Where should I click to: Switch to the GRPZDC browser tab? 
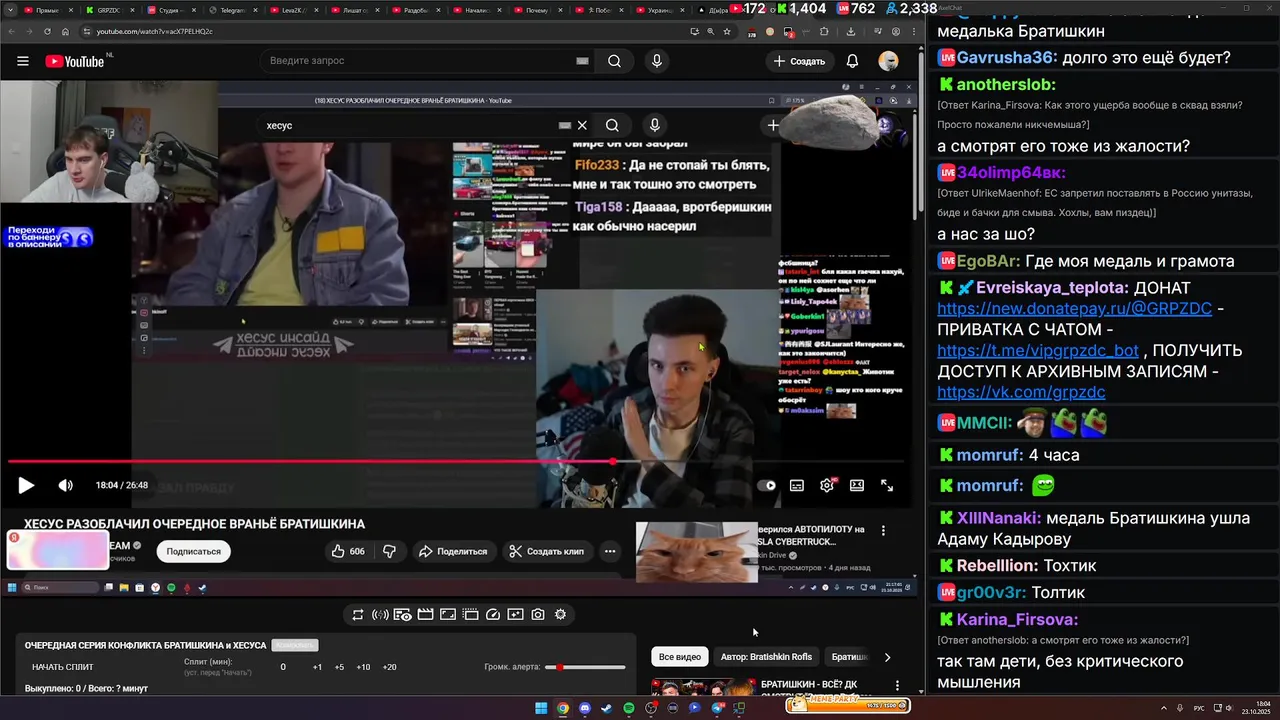click(108, 10)
